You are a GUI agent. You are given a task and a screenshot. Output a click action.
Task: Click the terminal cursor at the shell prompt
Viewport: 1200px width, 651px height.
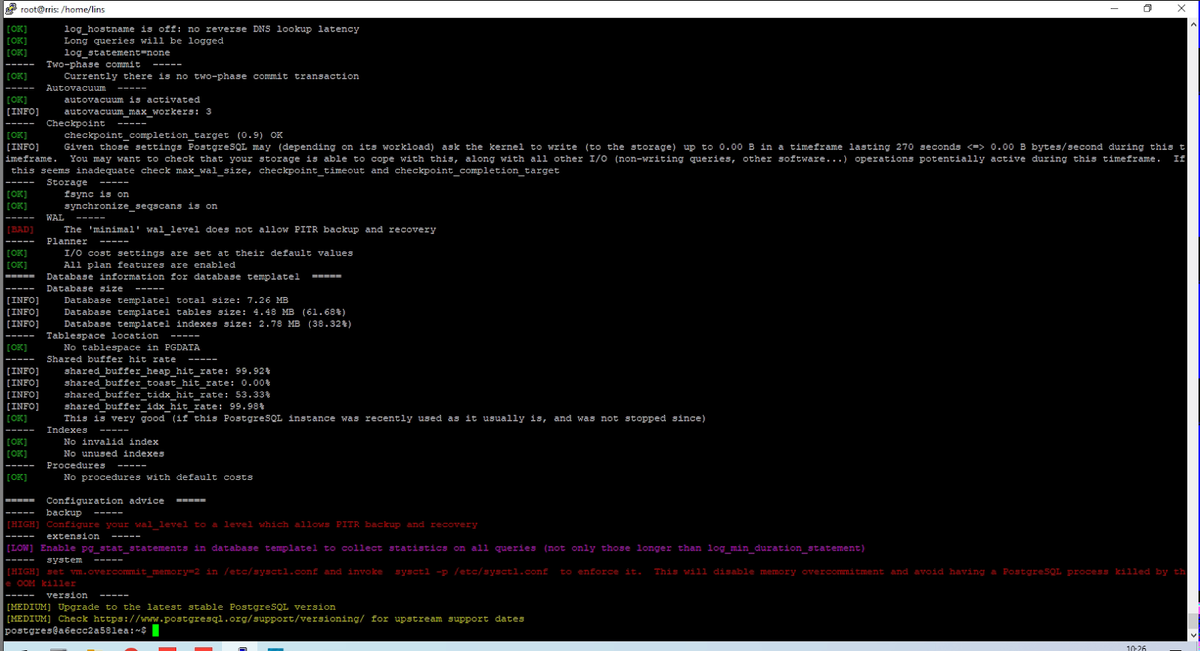[155, 631]
